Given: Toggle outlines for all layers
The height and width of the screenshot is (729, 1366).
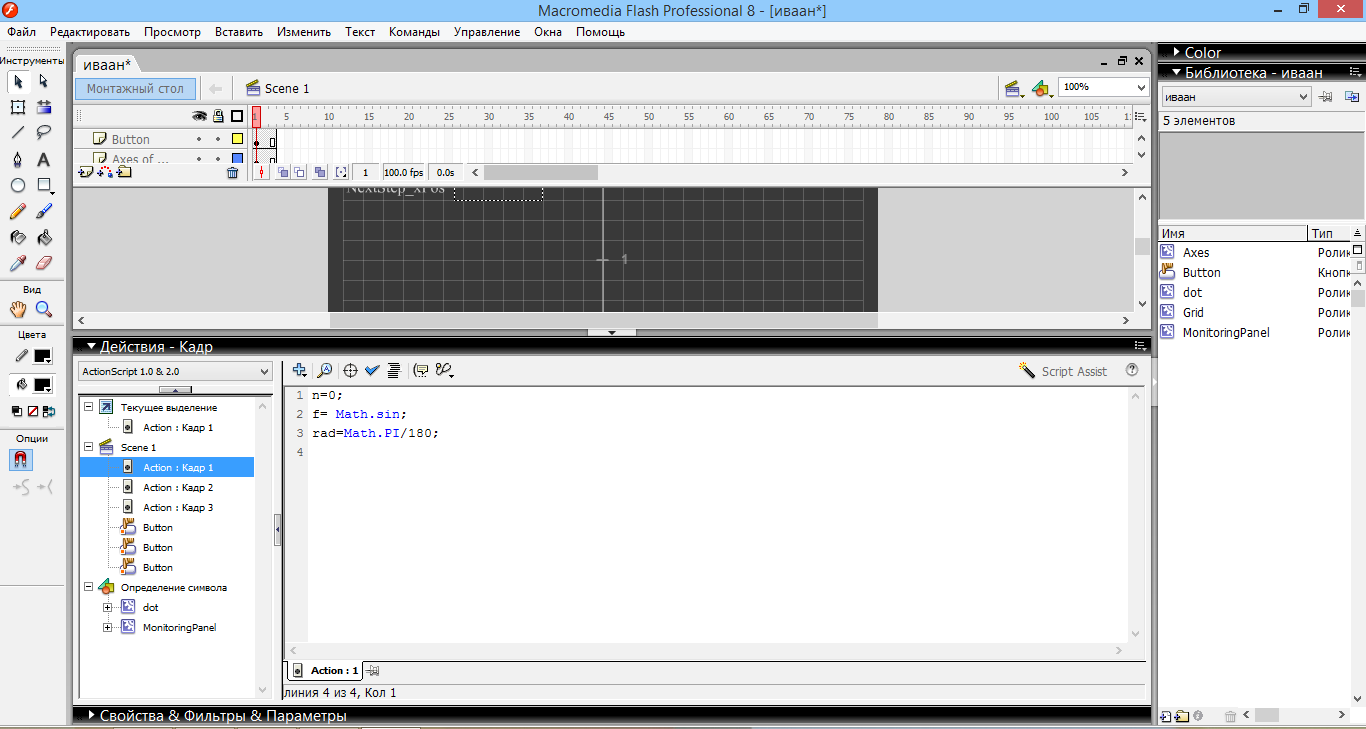Looking at the screenshot, I should coord(237,116).
